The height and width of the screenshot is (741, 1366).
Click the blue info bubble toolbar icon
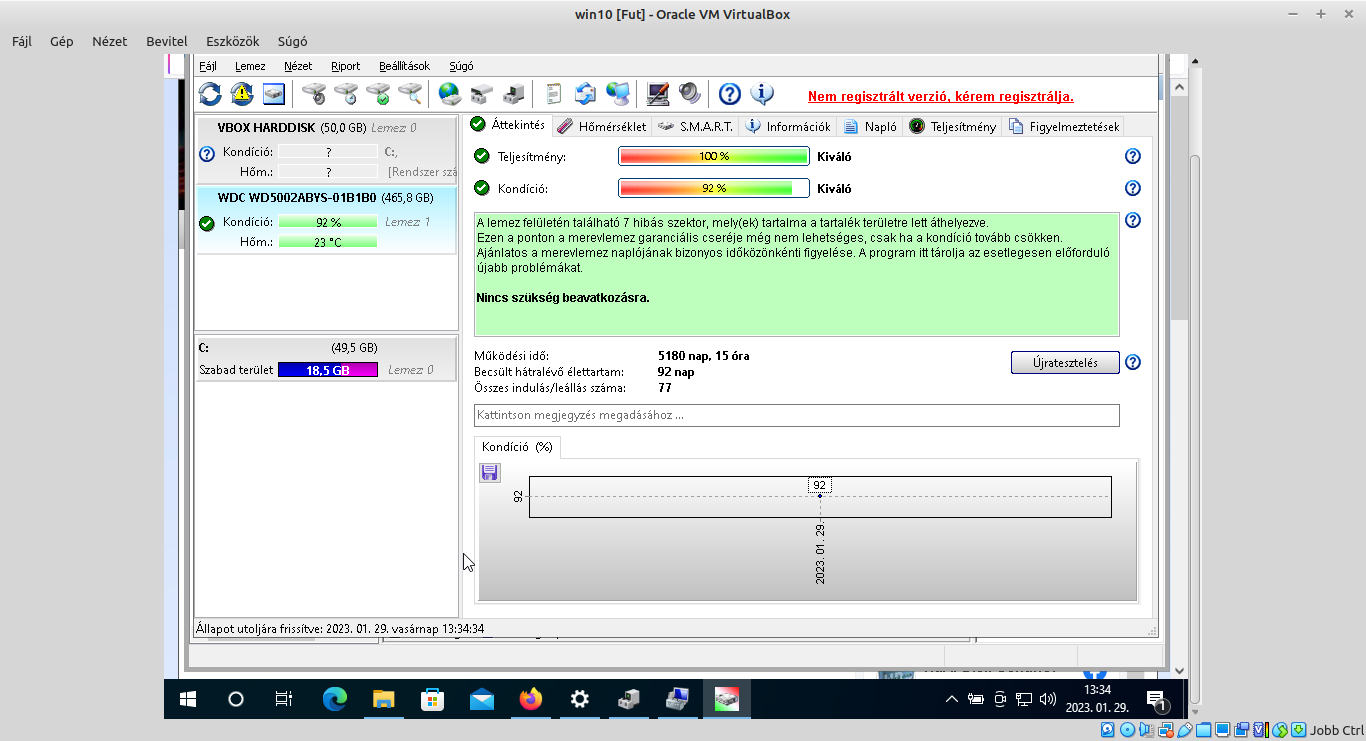[762, 94]
